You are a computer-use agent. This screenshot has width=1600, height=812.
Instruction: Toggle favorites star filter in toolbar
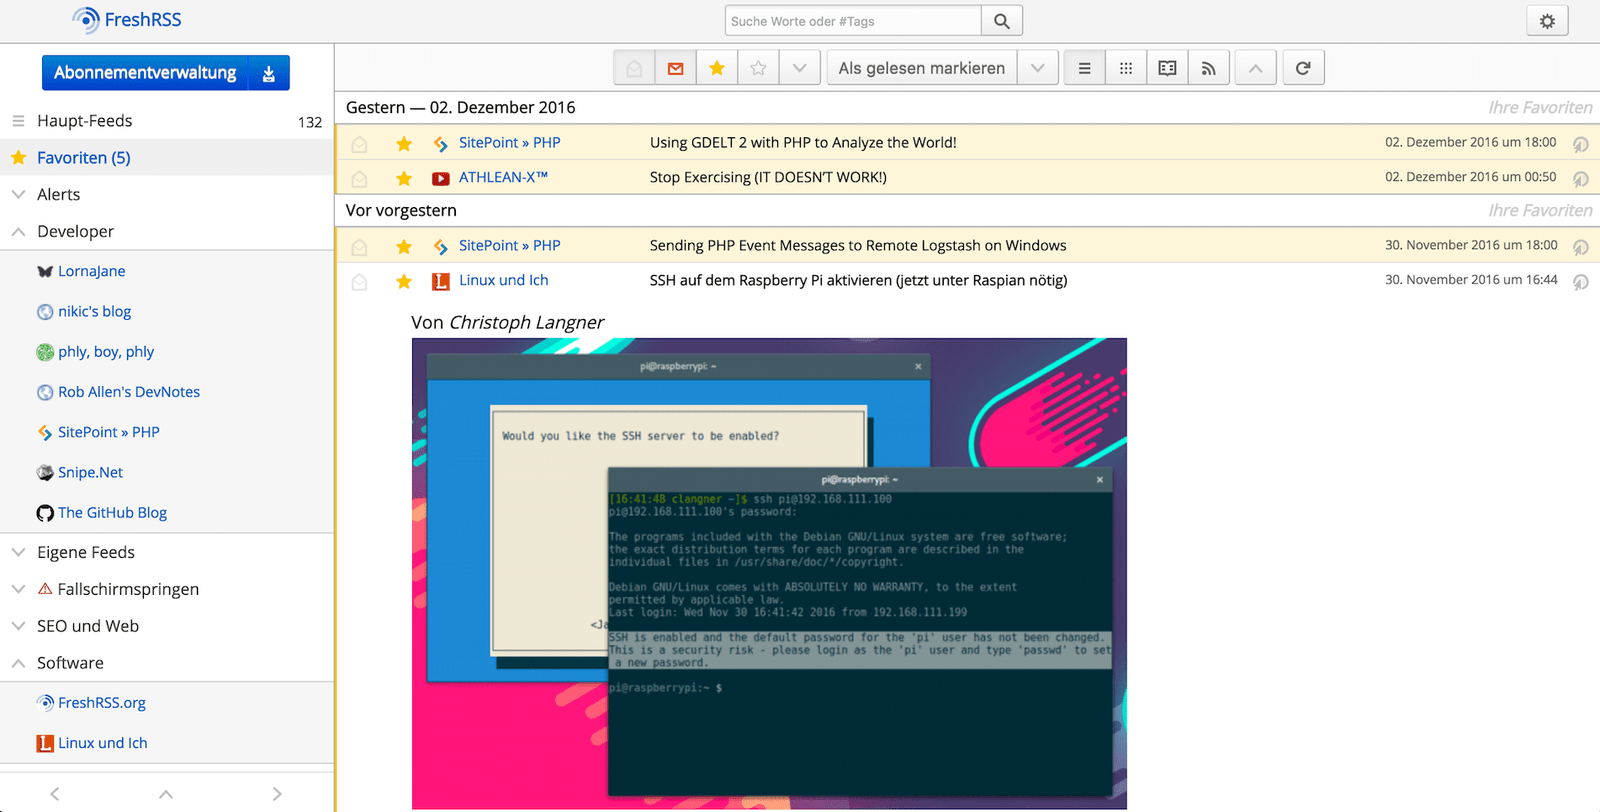[717, 68]
